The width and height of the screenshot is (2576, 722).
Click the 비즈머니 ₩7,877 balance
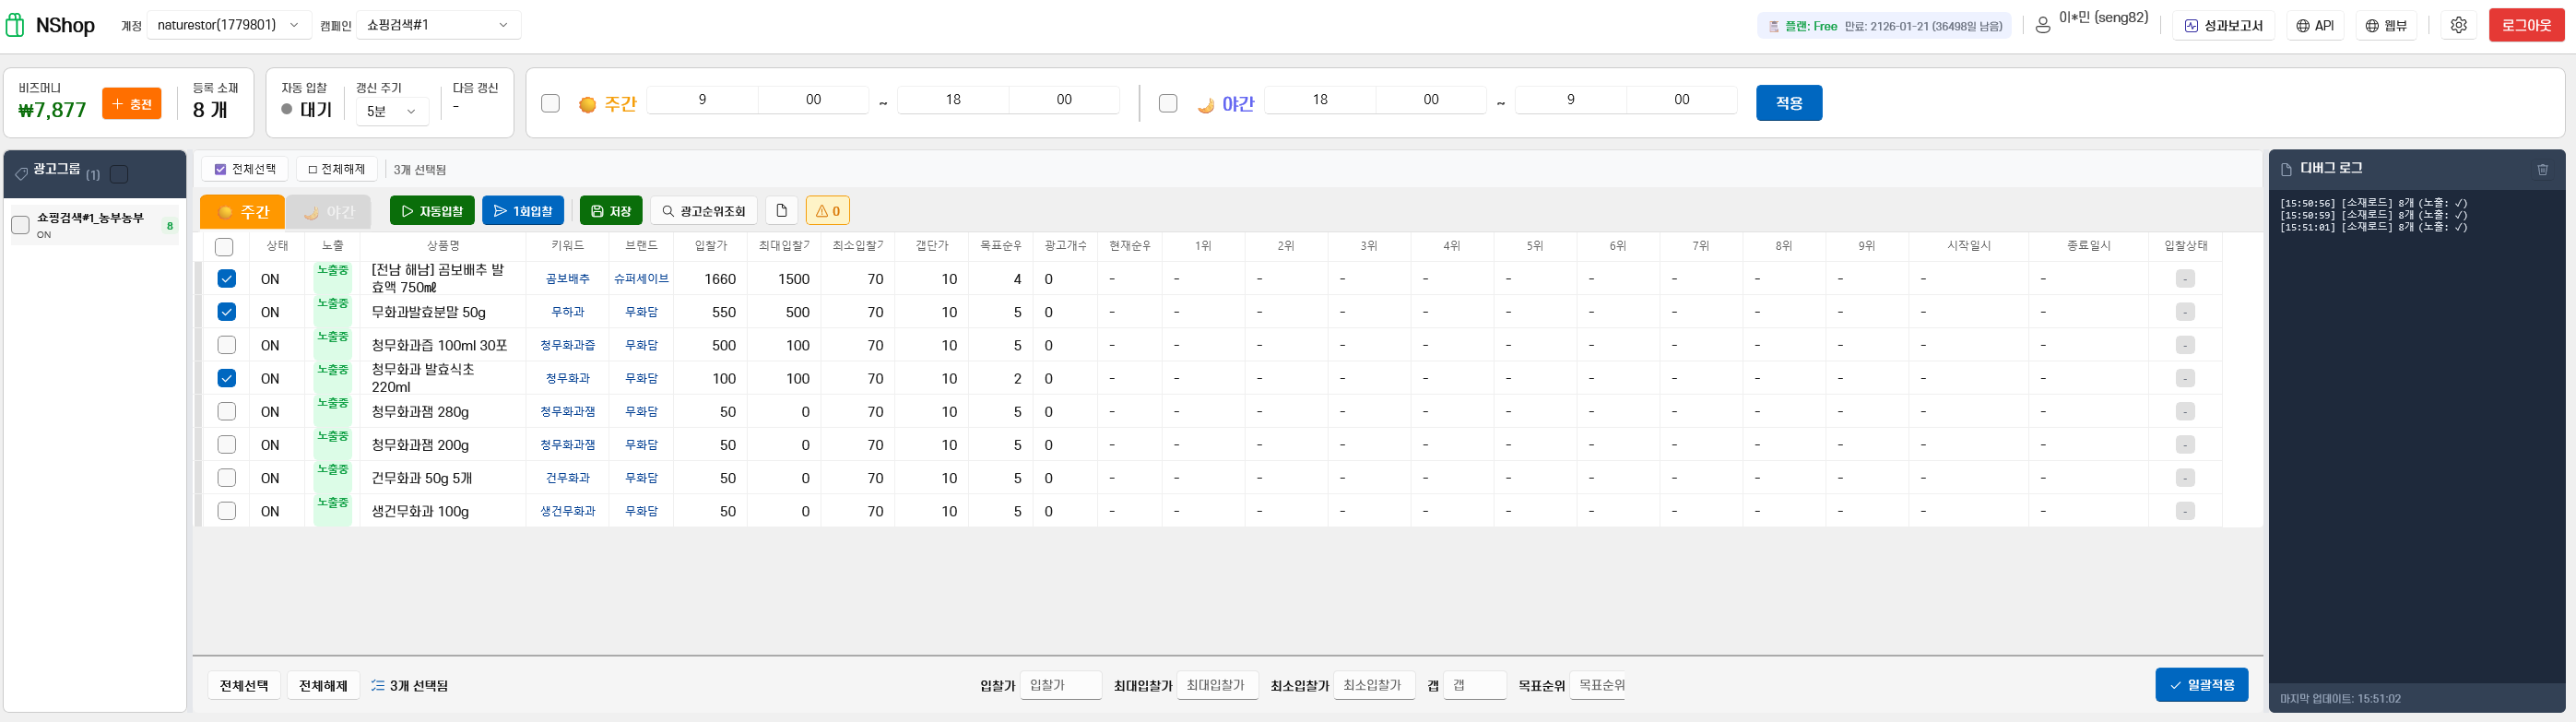pos(52,110)
